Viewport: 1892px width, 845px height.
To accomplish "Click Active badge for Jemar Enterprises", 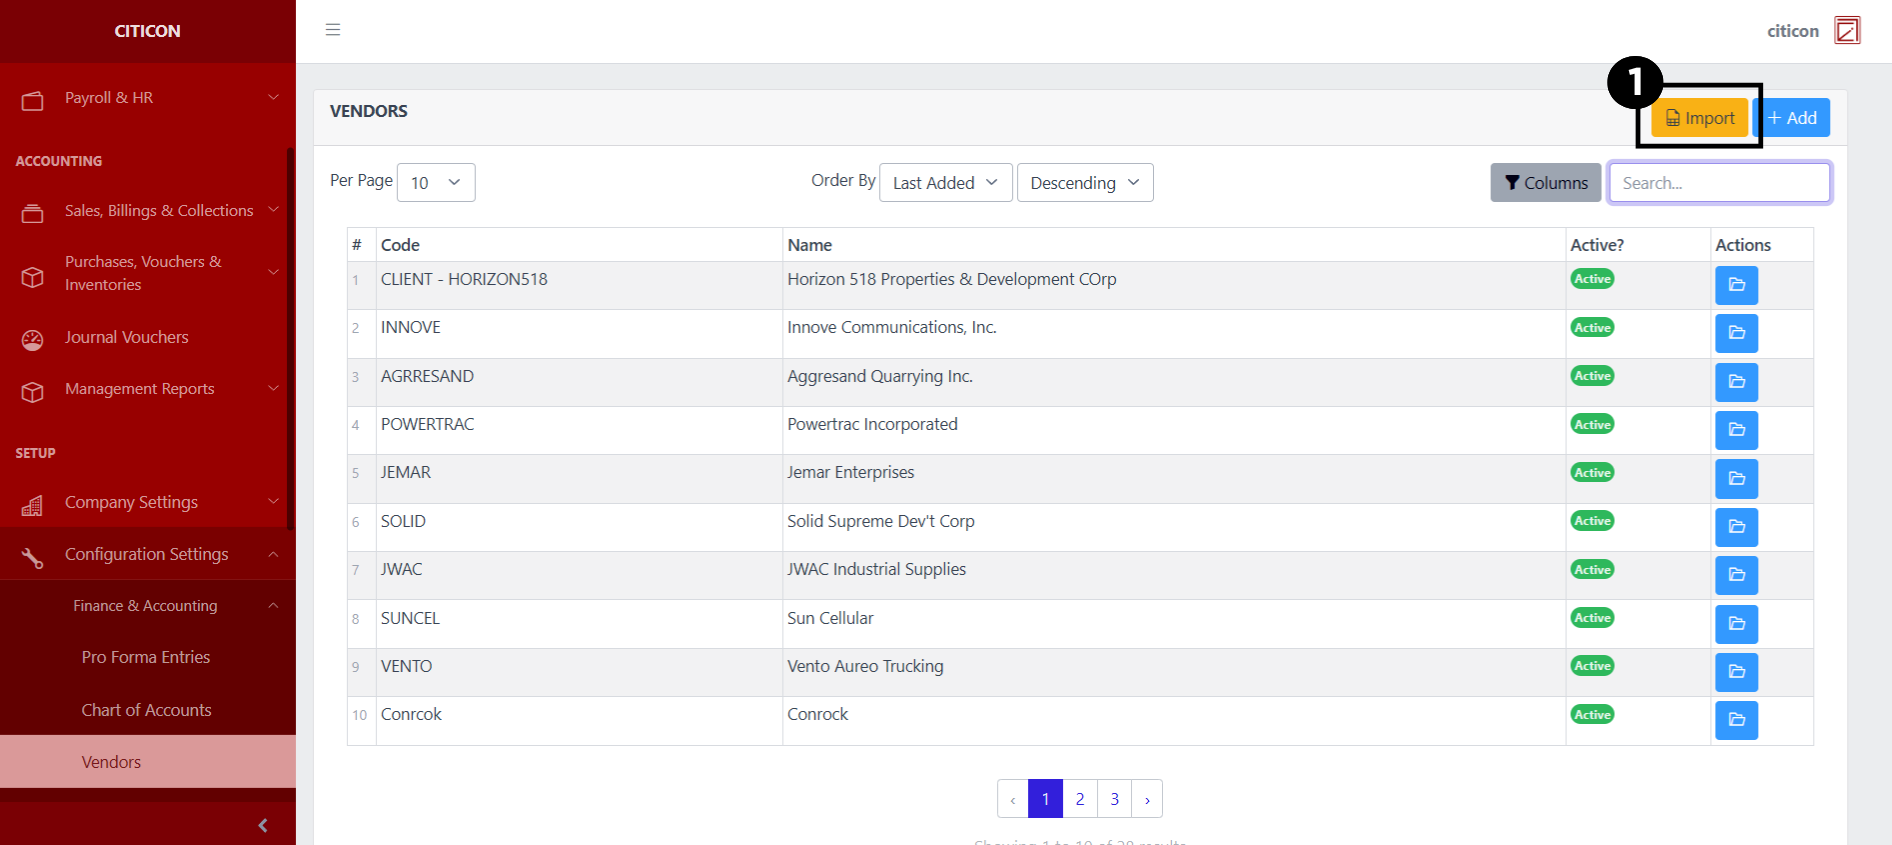I will tap(1592, 473).
